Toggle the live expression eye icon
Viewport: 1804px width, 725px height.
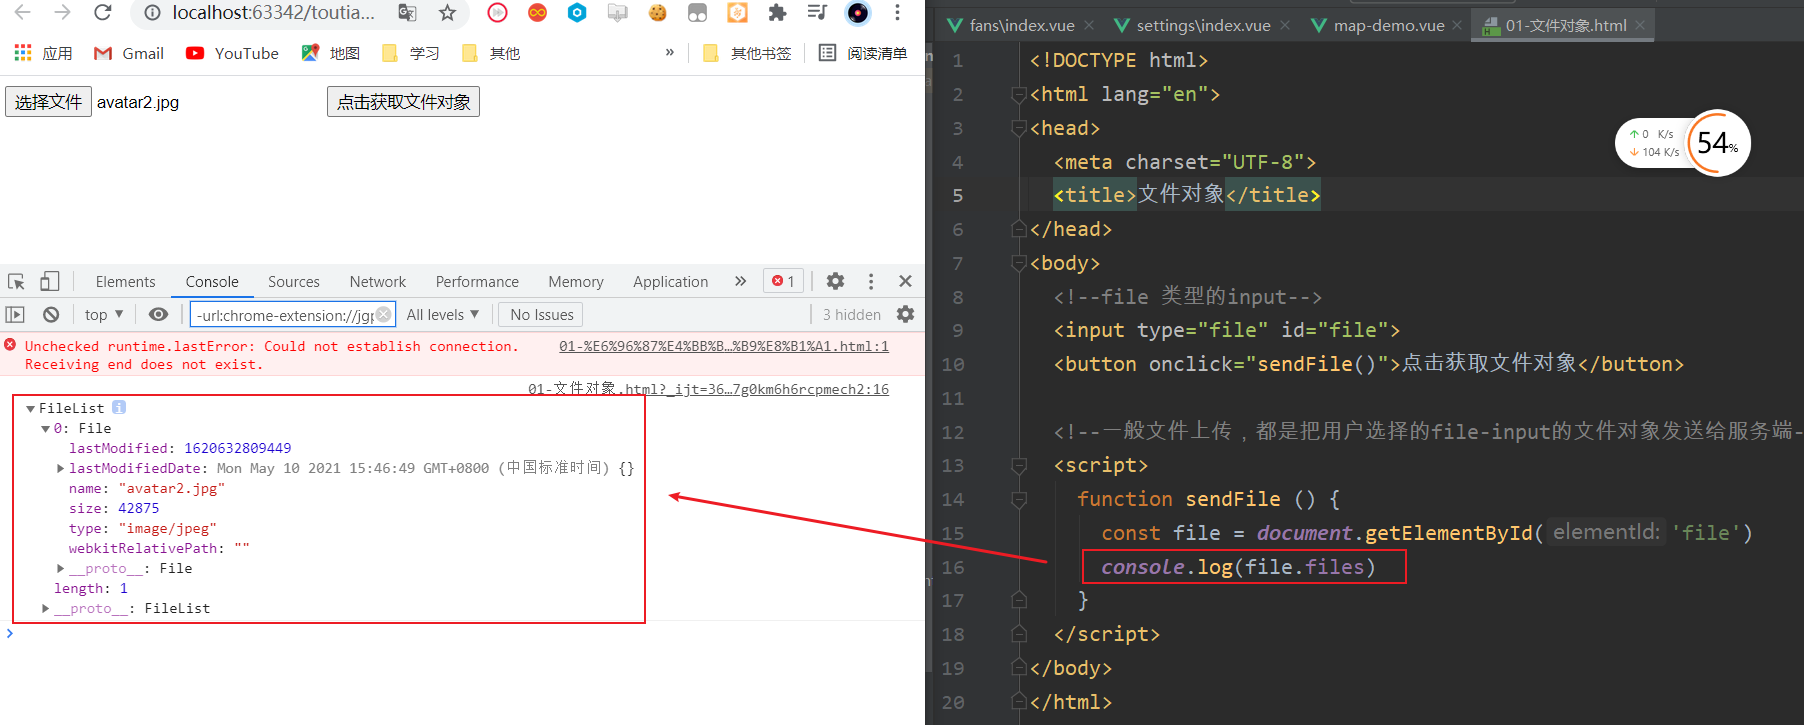pyautogui.click(x=158, y=314)
